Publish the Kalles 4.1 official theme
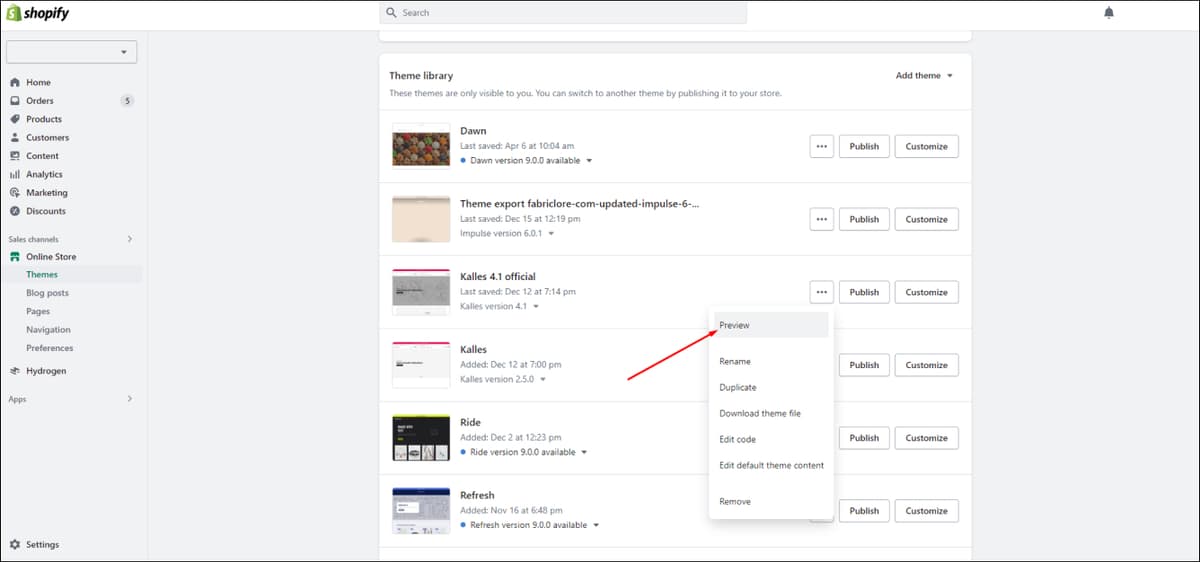 pyautogui.click(x=864, y=292)
